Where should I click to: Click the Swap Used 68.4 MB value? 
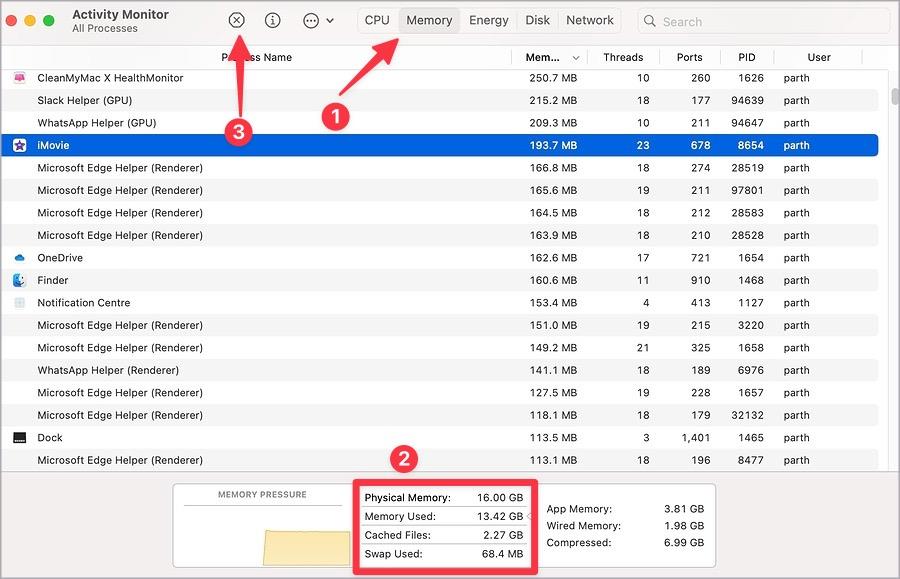502,554
